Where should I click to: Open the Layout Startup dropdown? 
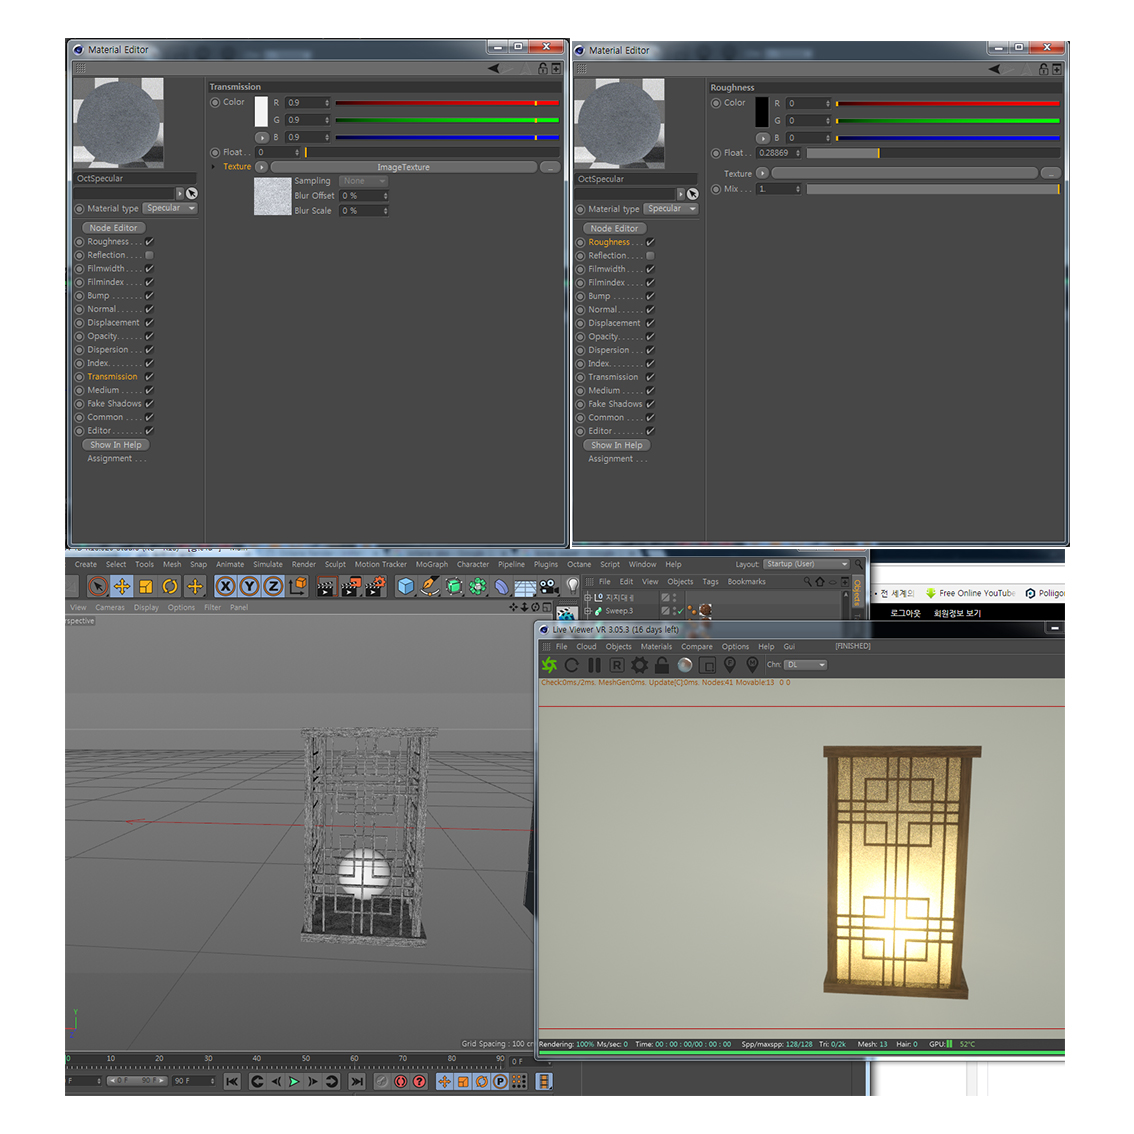coord(806,564)
